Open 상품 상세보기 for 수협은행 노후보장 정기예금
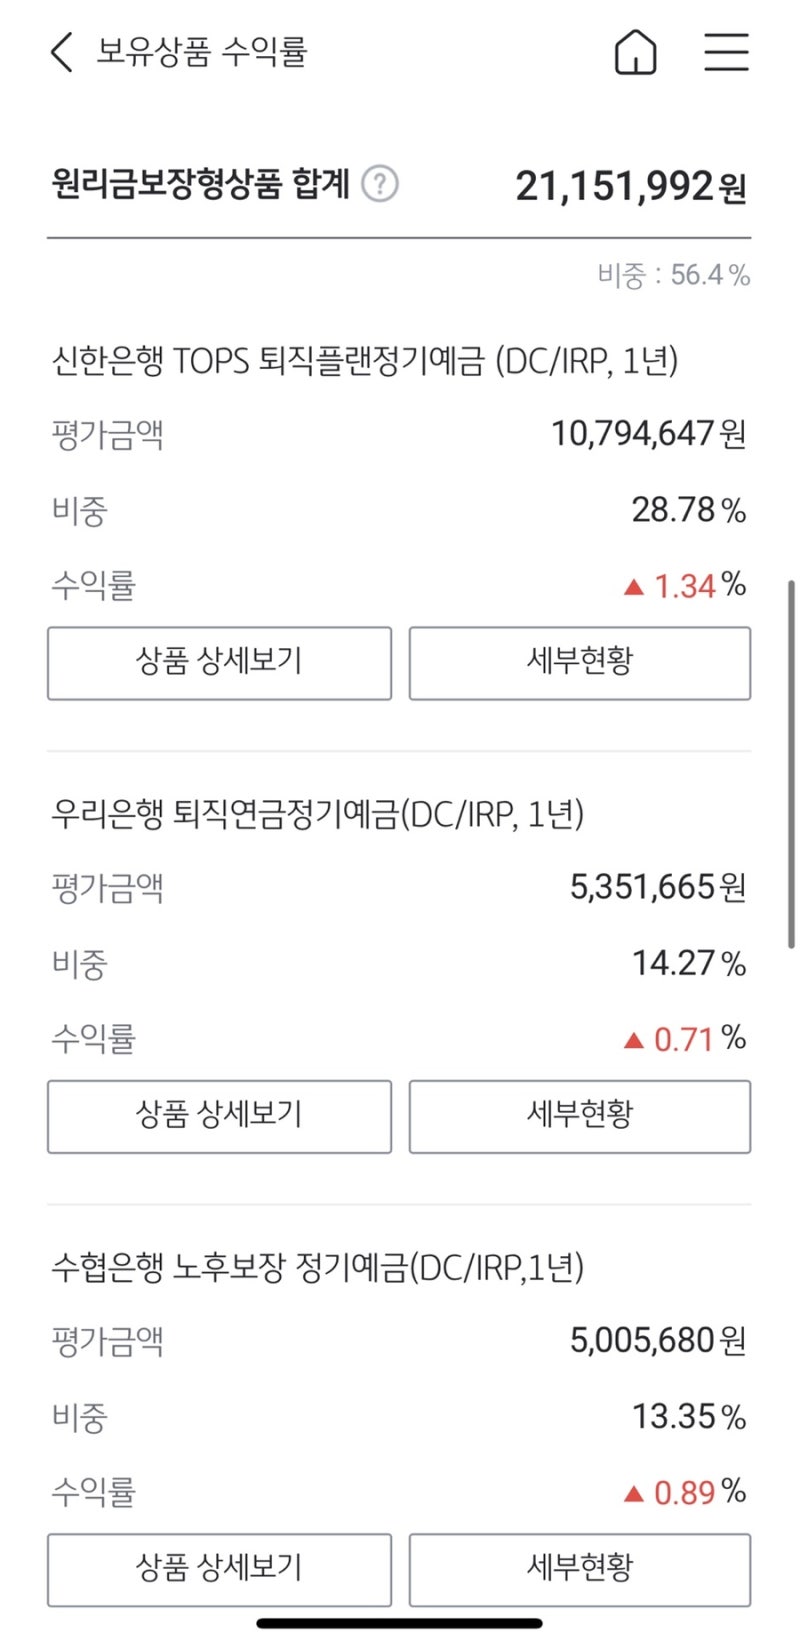Image resolution: width=800 pixels, height=1641 pixels. coord(219,1570)
